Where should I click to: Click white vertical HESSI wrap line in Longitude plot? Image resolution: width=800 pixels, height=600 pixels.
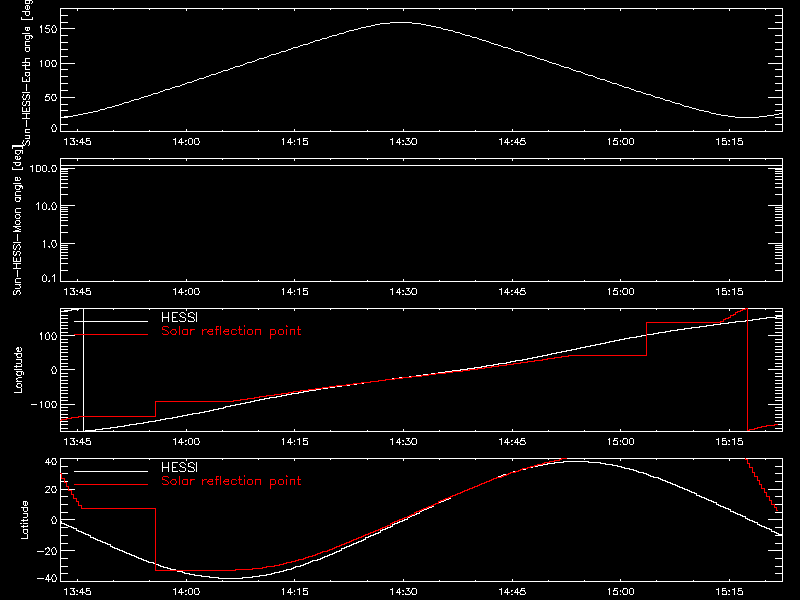coord(84,370)
